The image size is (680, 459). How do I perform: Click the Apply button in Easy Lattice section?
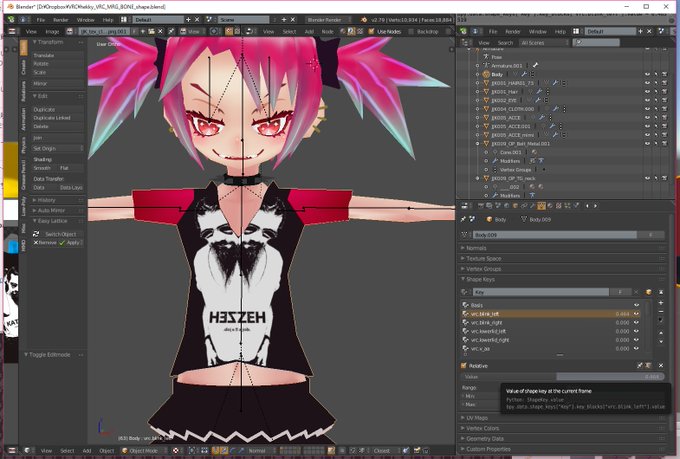coord(71,243)
